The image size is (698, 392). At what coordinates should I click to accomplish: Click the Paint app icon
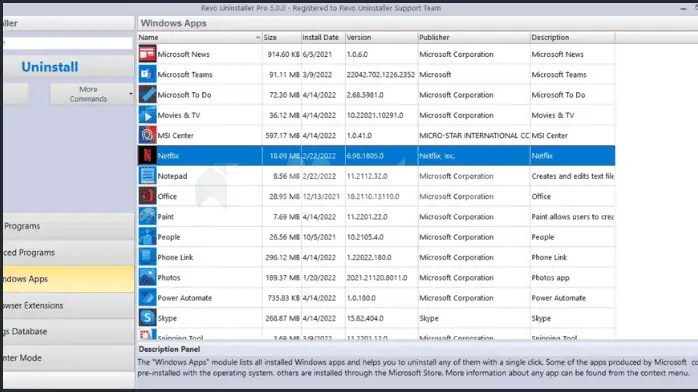[147, 217]
